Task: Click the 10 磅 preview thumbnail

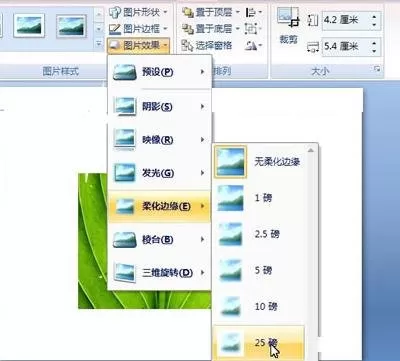Action: coord(230,306)
